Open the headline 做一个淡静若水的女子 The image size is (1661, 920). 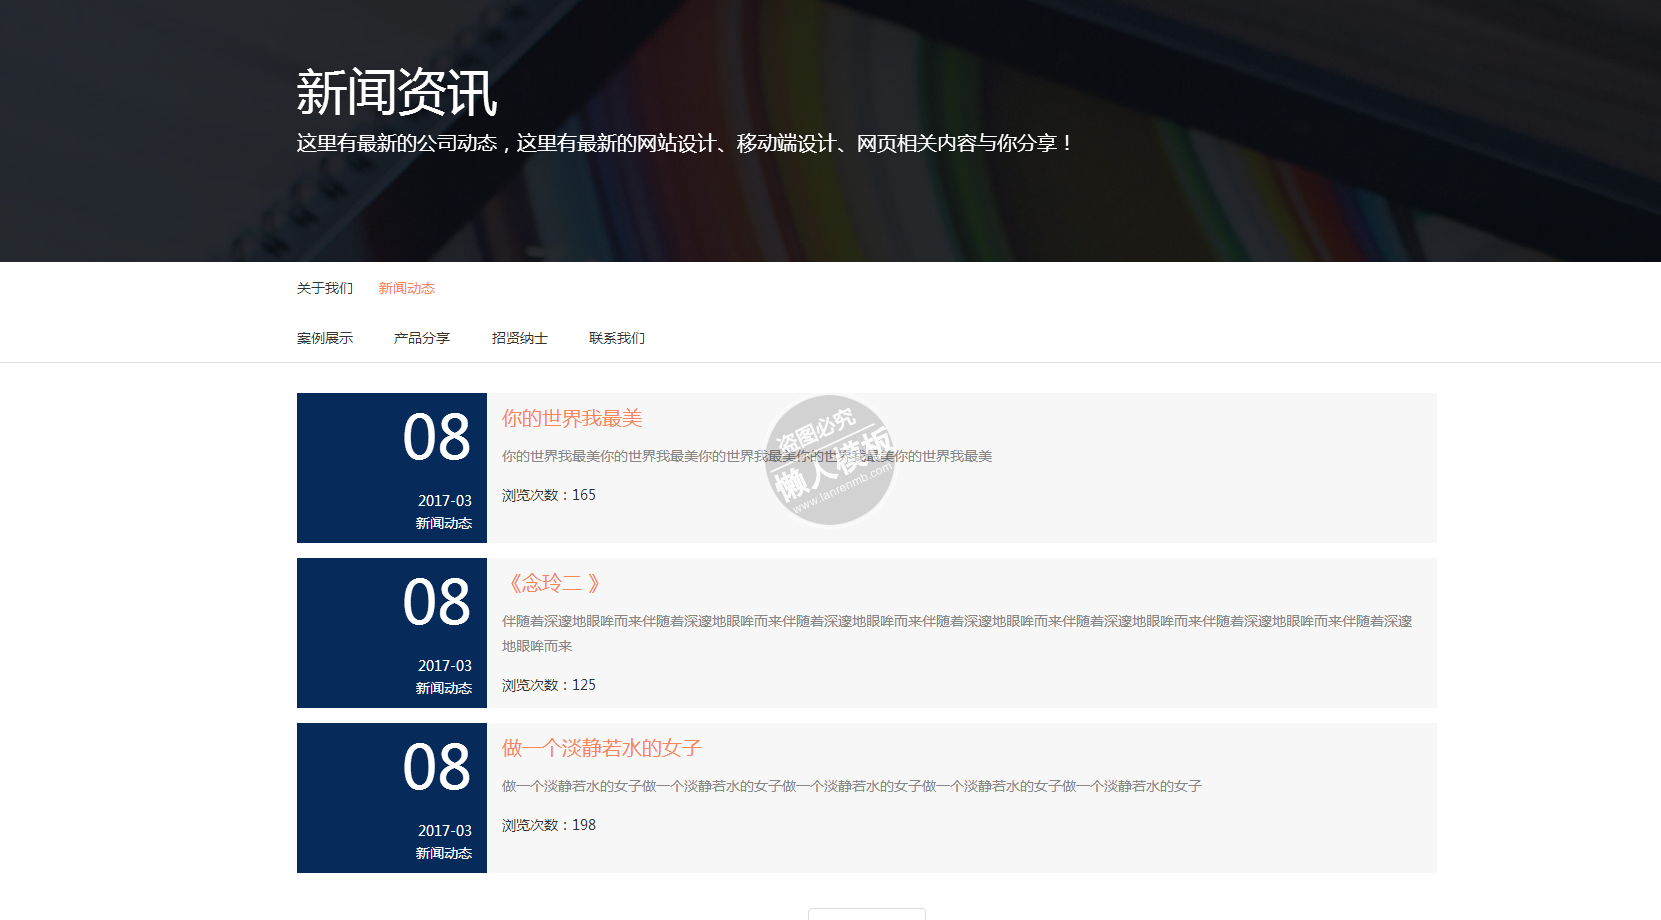pos(601,748)
